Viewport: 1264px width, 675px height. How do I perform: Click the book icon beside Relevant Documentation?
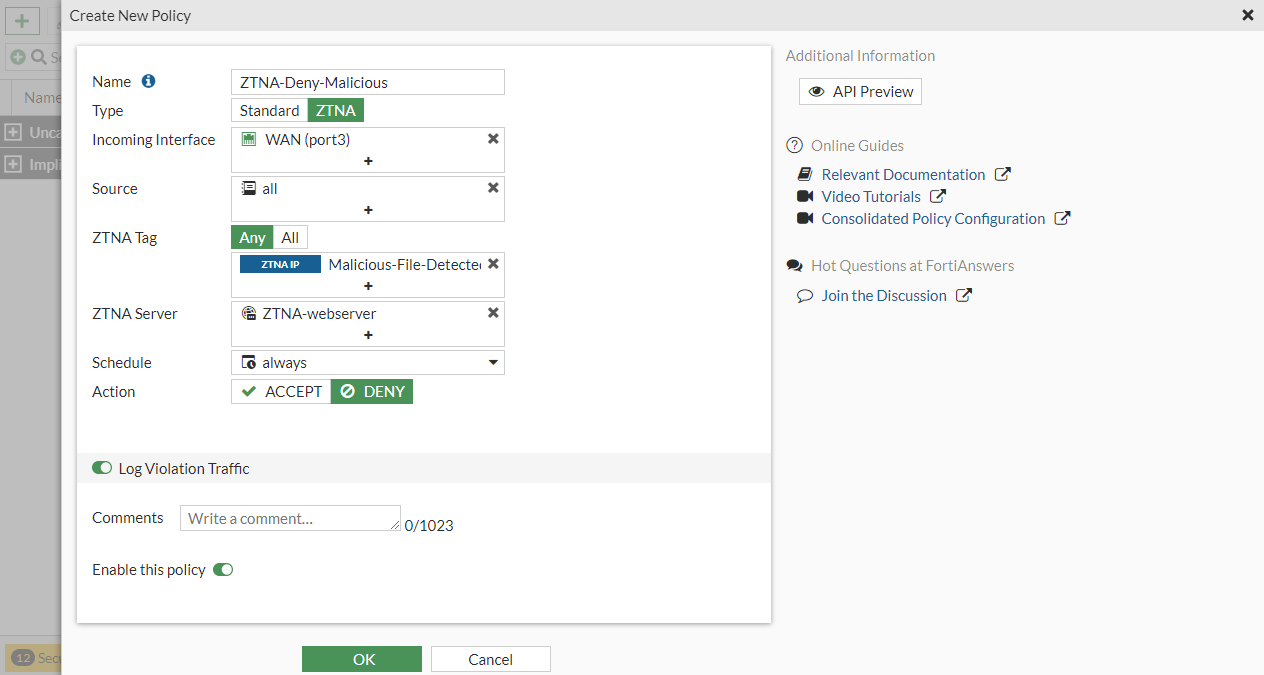pos(805,174)
